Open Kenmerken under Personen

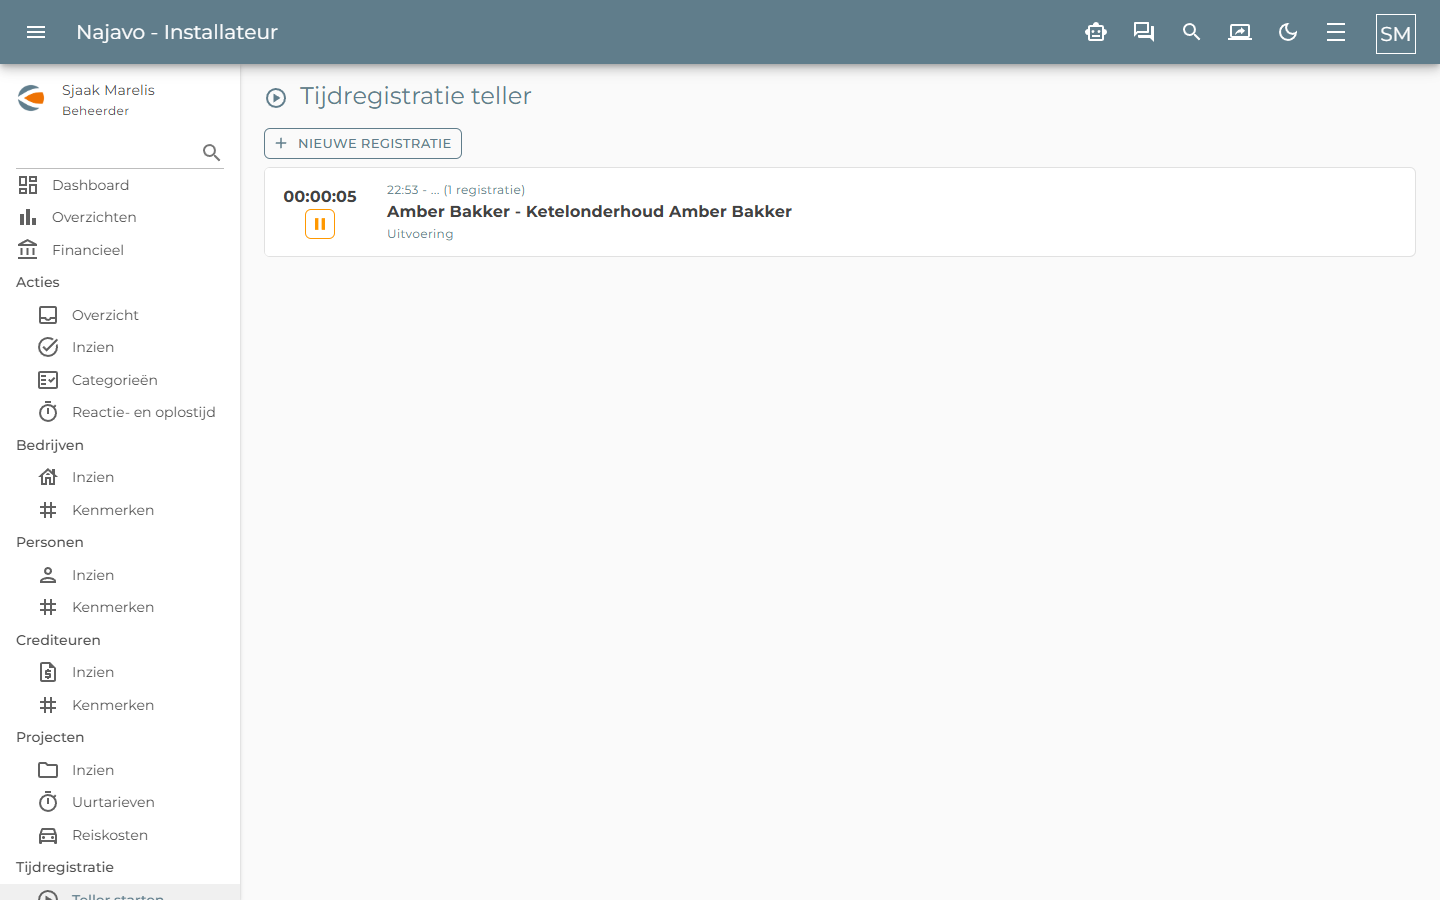click(x=120, y=607)
